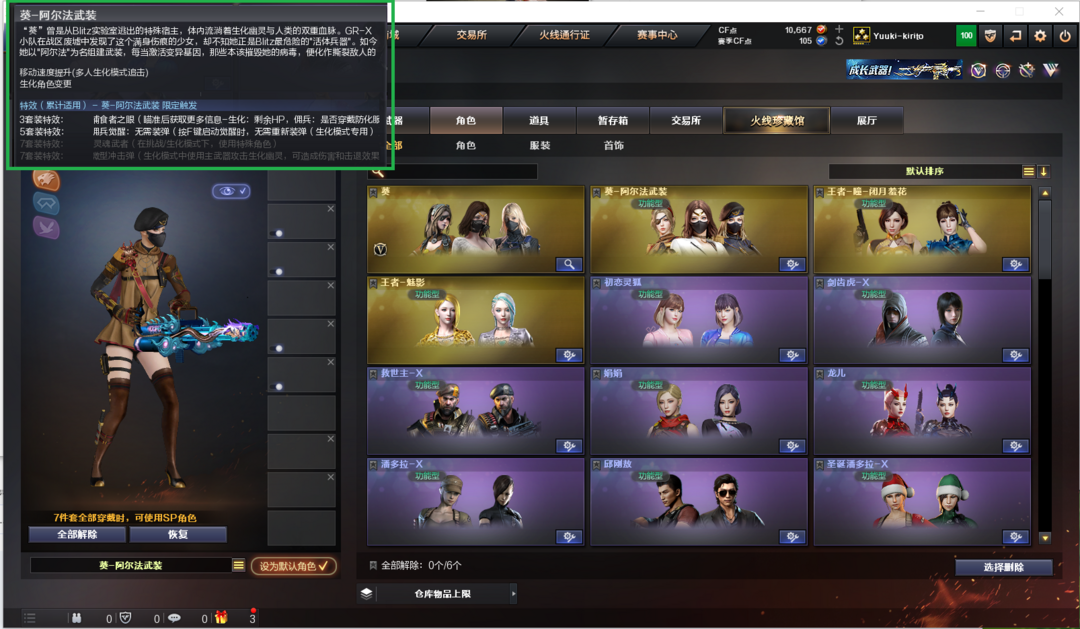Expand the 仓库物品上限 arrow

coord(514,594)
